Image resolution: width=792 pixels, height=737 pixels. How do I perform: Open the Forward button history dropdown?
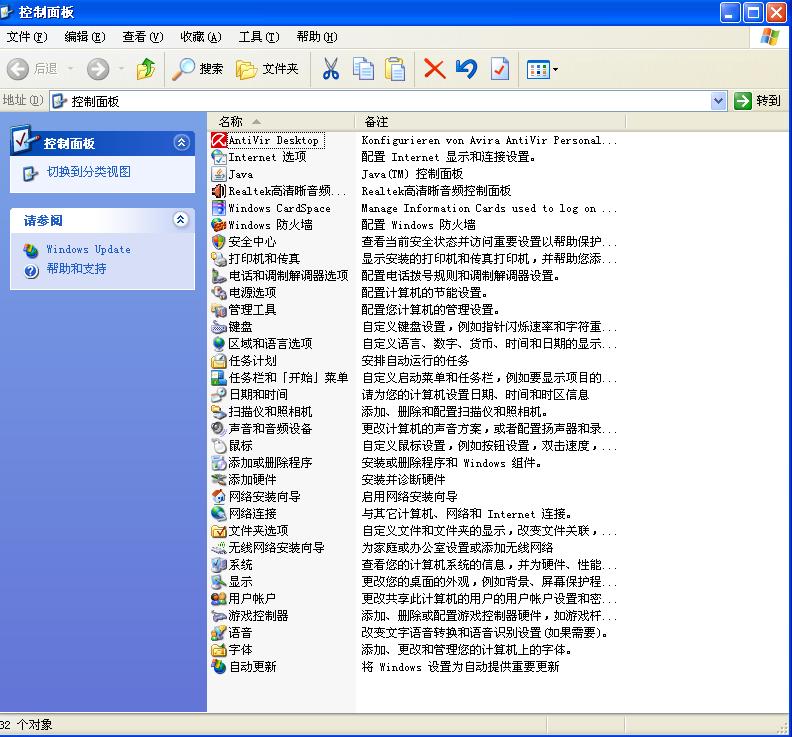121,69
